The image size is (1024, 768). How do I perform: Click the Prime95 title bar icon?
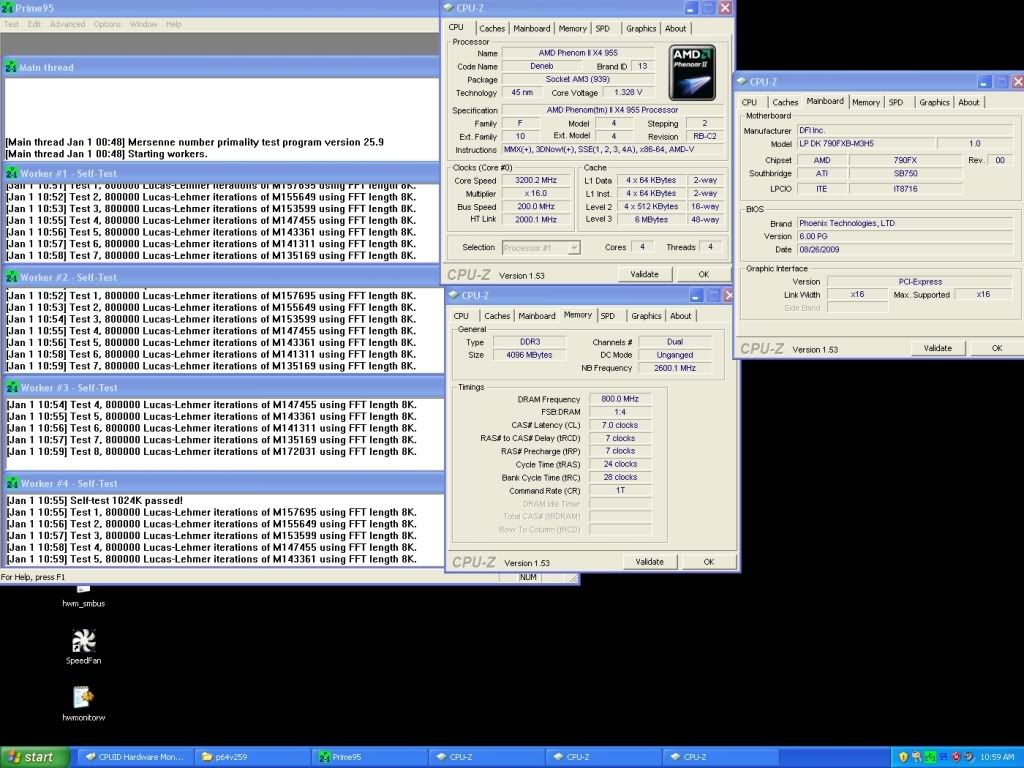(x=8, y=8)
